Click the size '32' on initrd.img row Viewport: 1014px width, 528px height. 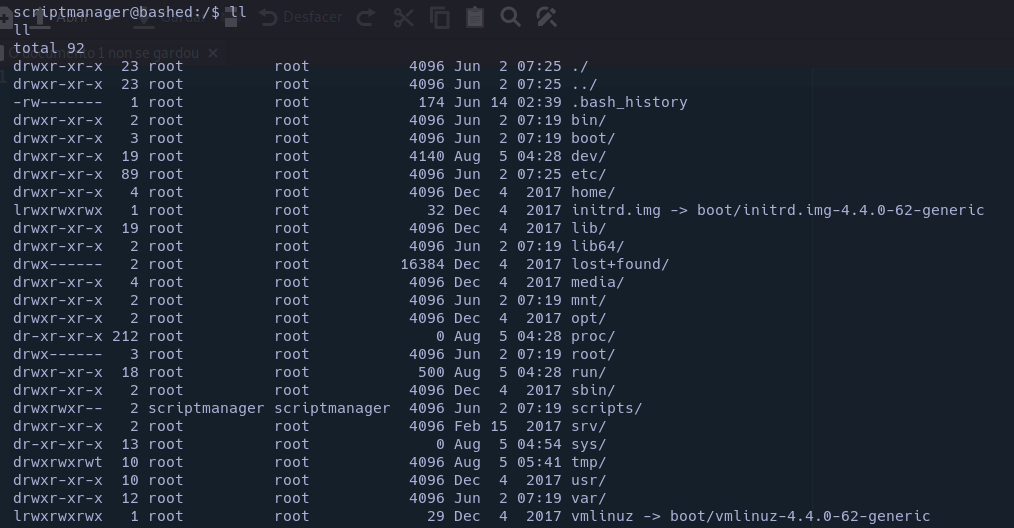(436, 210)
